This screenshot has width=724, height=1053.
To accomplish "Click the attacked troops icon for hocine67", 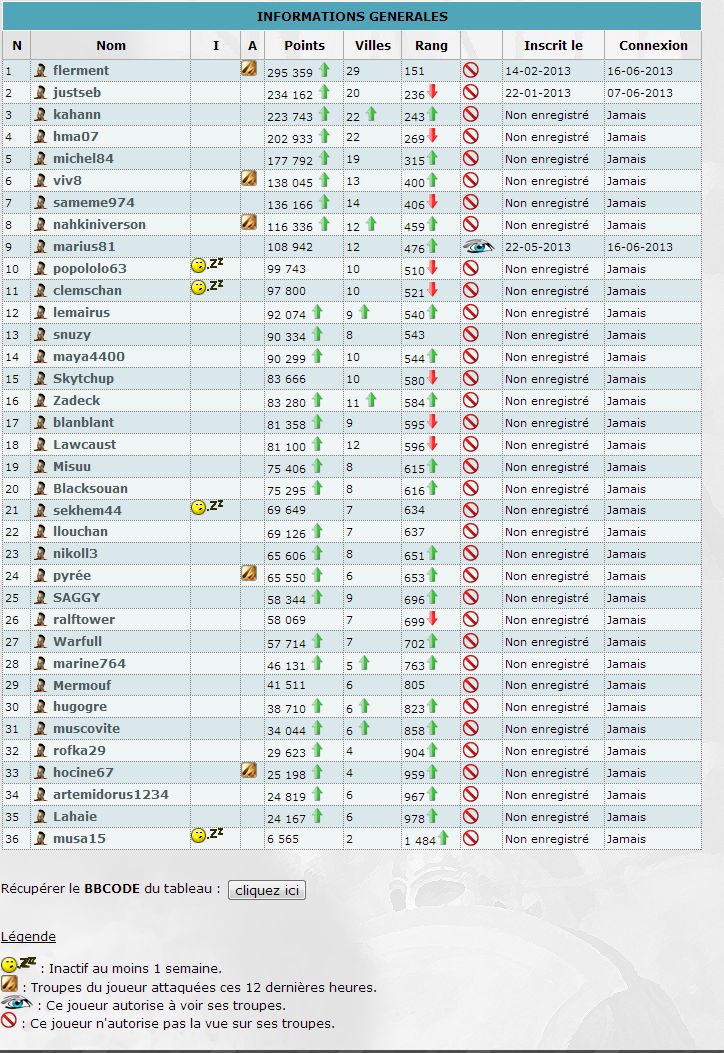I will [249, 770].
